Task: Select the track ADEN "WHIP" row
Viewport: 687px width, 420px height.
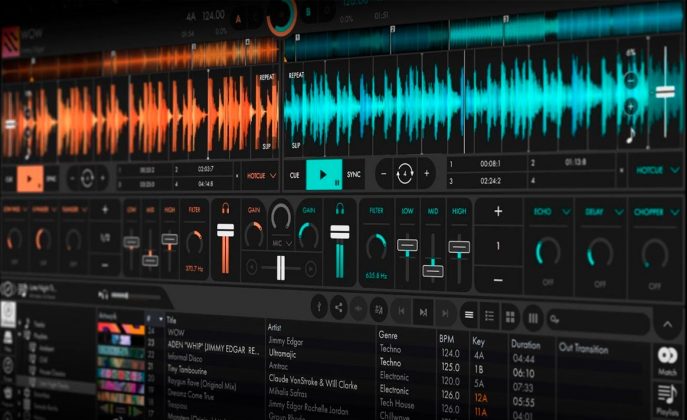Action: 212,348
